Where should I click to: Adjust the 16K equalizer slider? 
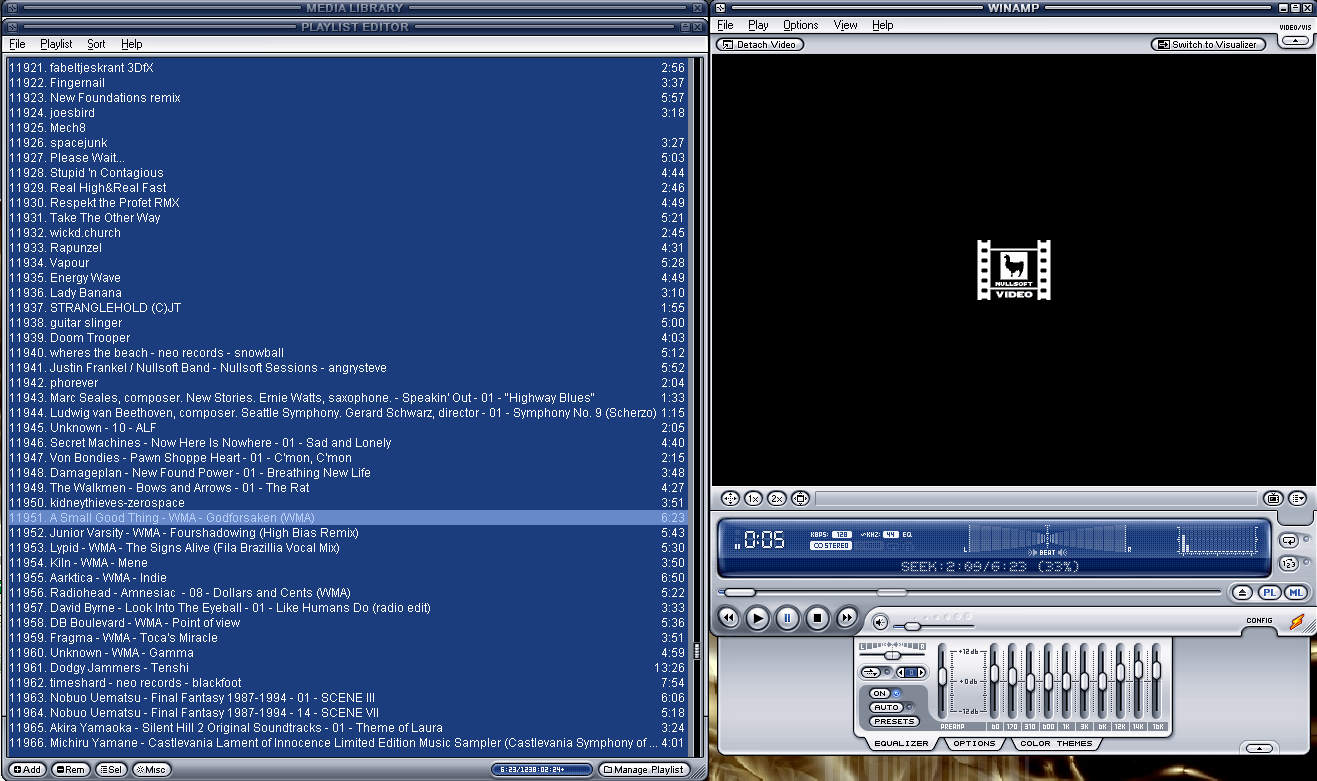click(1156, 681)
